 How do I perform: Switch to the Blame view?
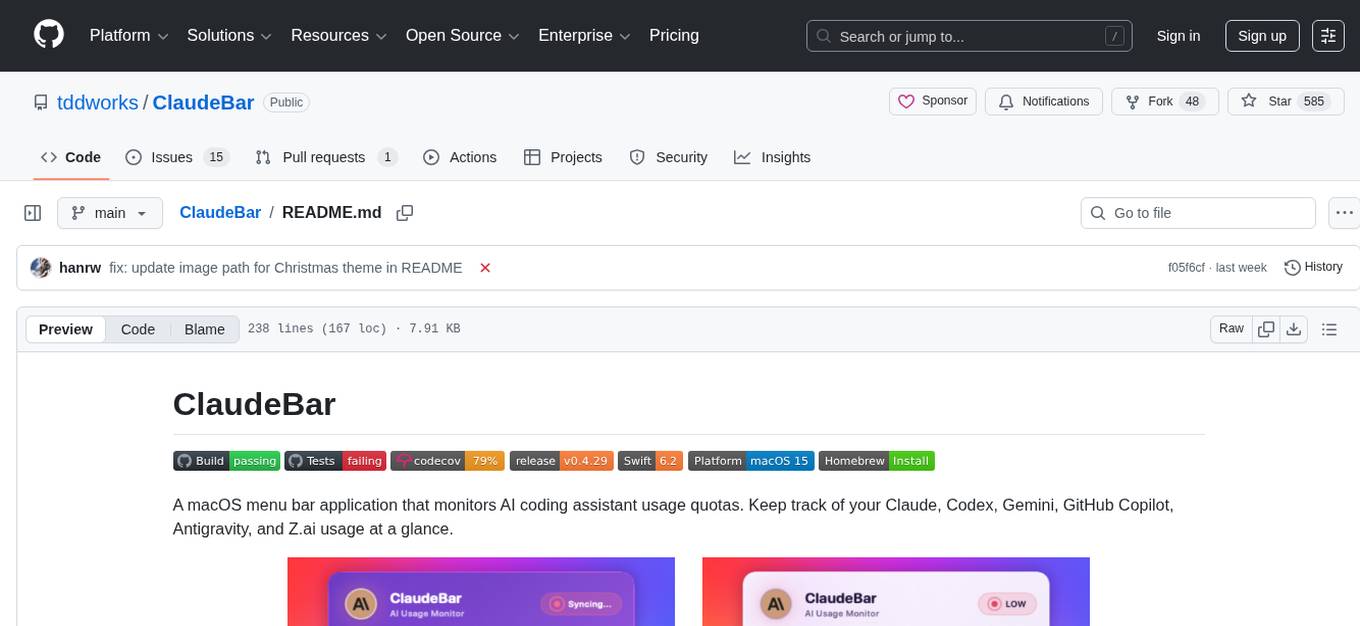pyautogui.click(x=204, y=329)
